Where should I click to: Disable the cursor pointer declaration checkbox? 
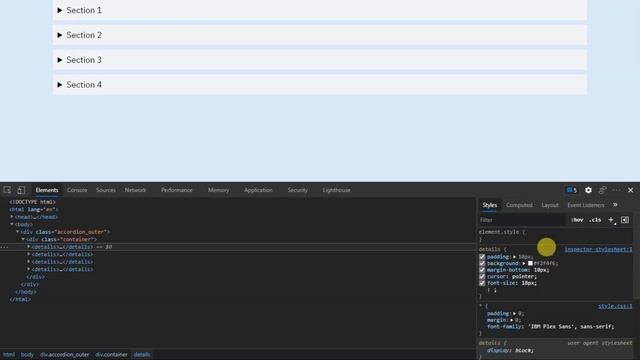[x=482, y=276]
